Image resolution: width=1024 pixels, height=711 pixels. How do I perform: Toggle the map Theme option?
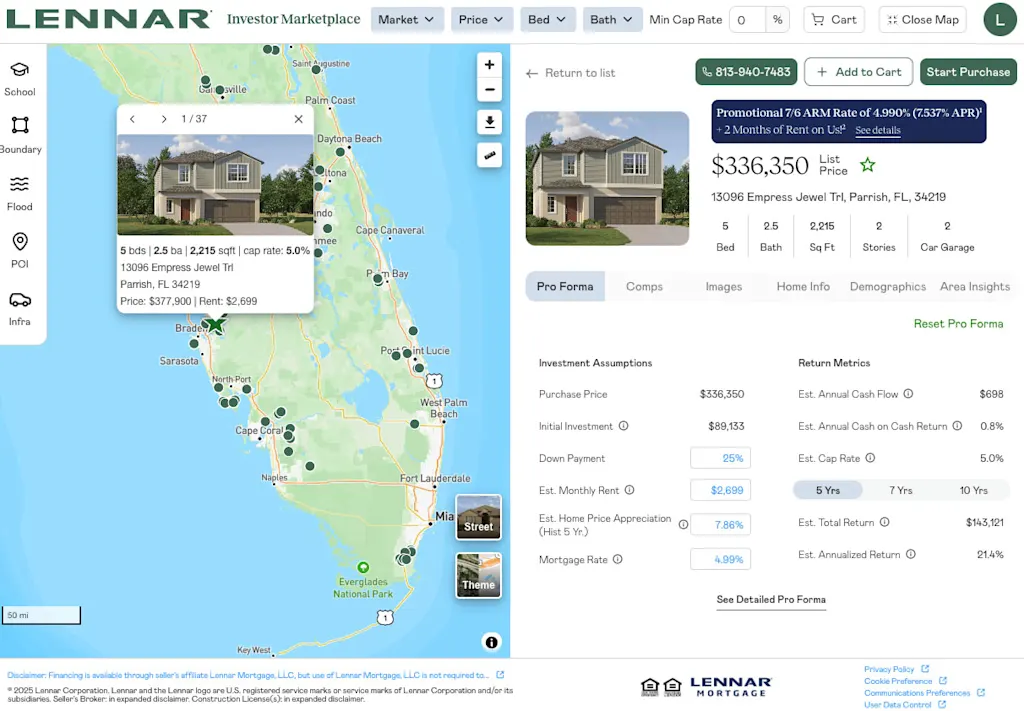click(478, 575)
